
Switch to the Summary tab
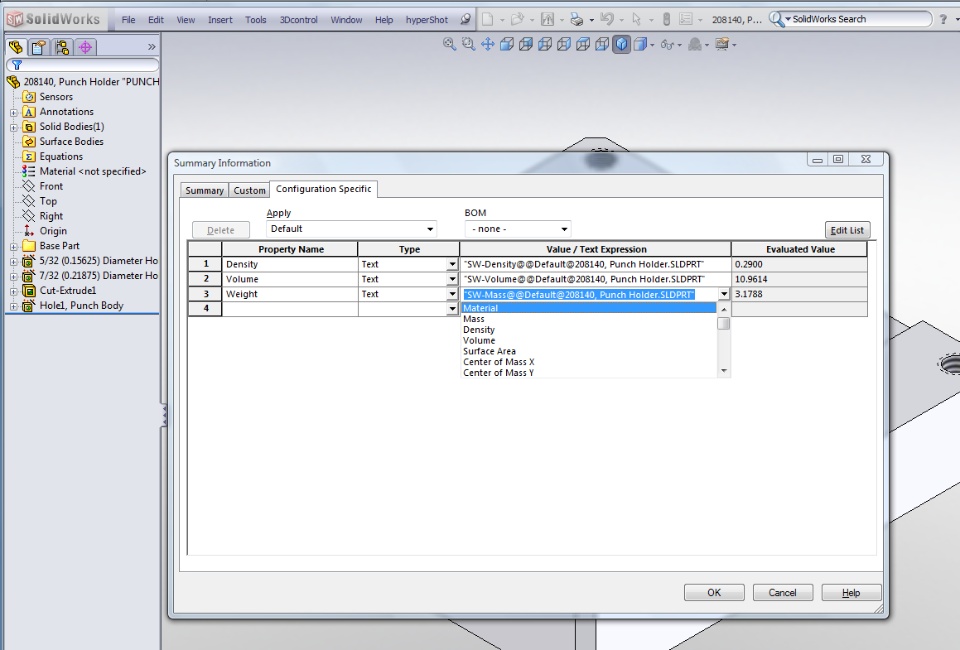click(x=204, y=190)
